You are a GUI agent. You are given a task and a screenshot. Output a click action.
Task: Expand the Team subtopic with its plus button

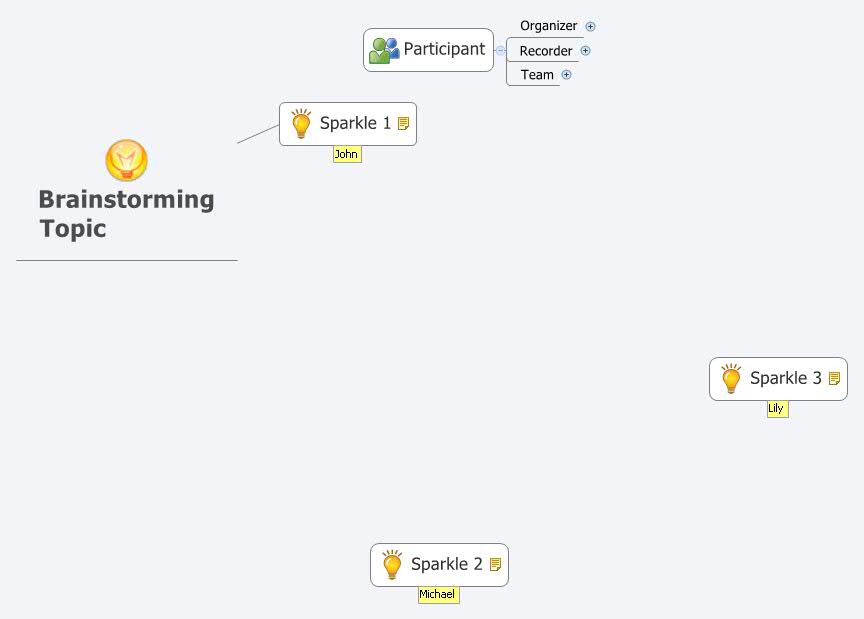click(567, 74)
